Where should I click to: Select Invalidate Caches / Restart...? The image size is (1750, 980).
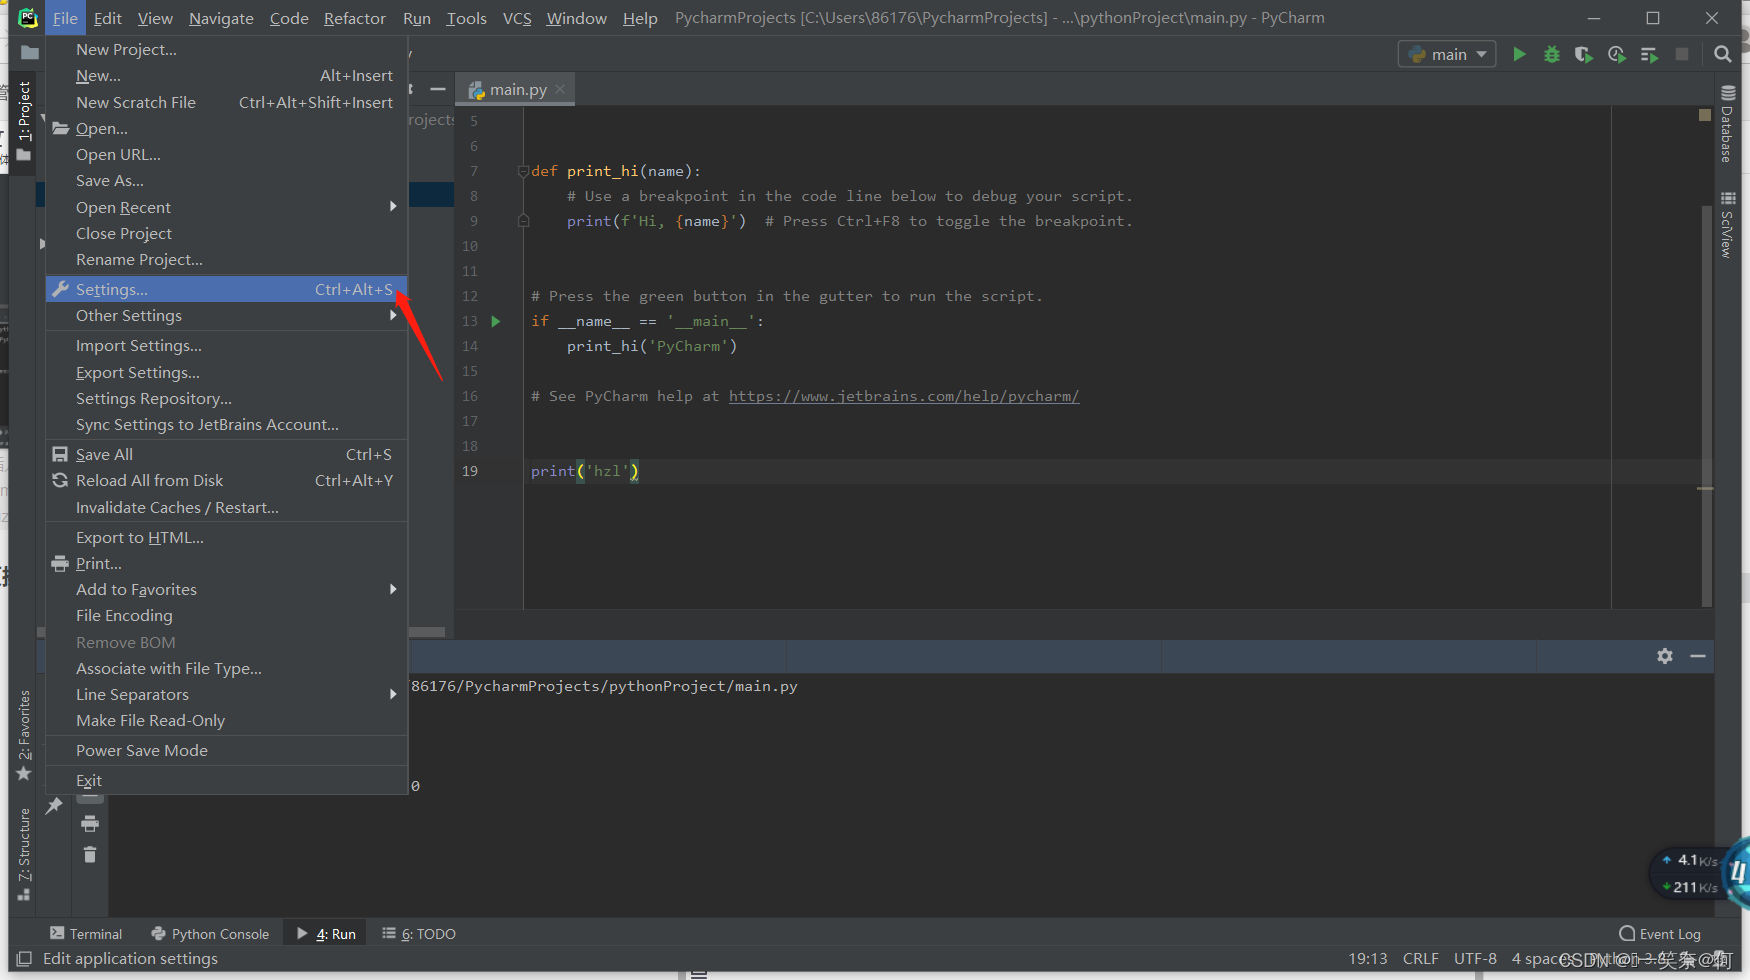pos(227,507)
